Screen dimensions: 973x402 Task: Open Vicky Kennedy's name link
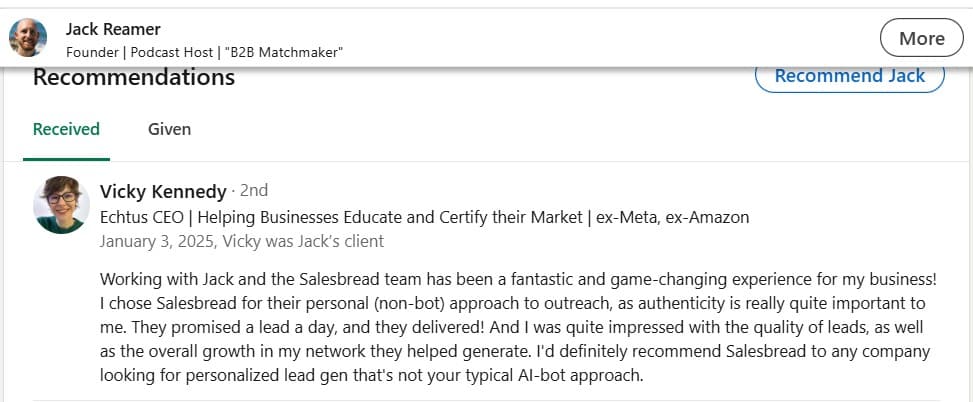pos(163,191)
